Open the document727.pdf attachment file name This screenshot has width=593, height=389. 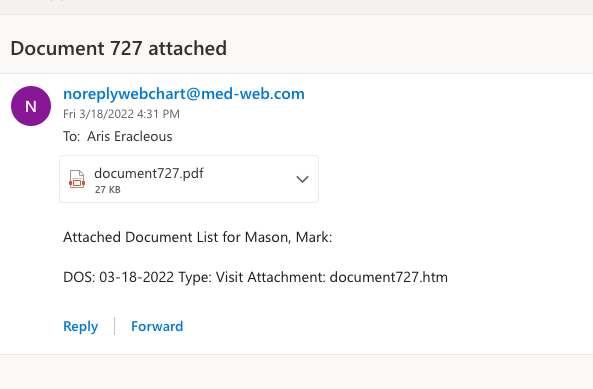click(x=149, y=173)
